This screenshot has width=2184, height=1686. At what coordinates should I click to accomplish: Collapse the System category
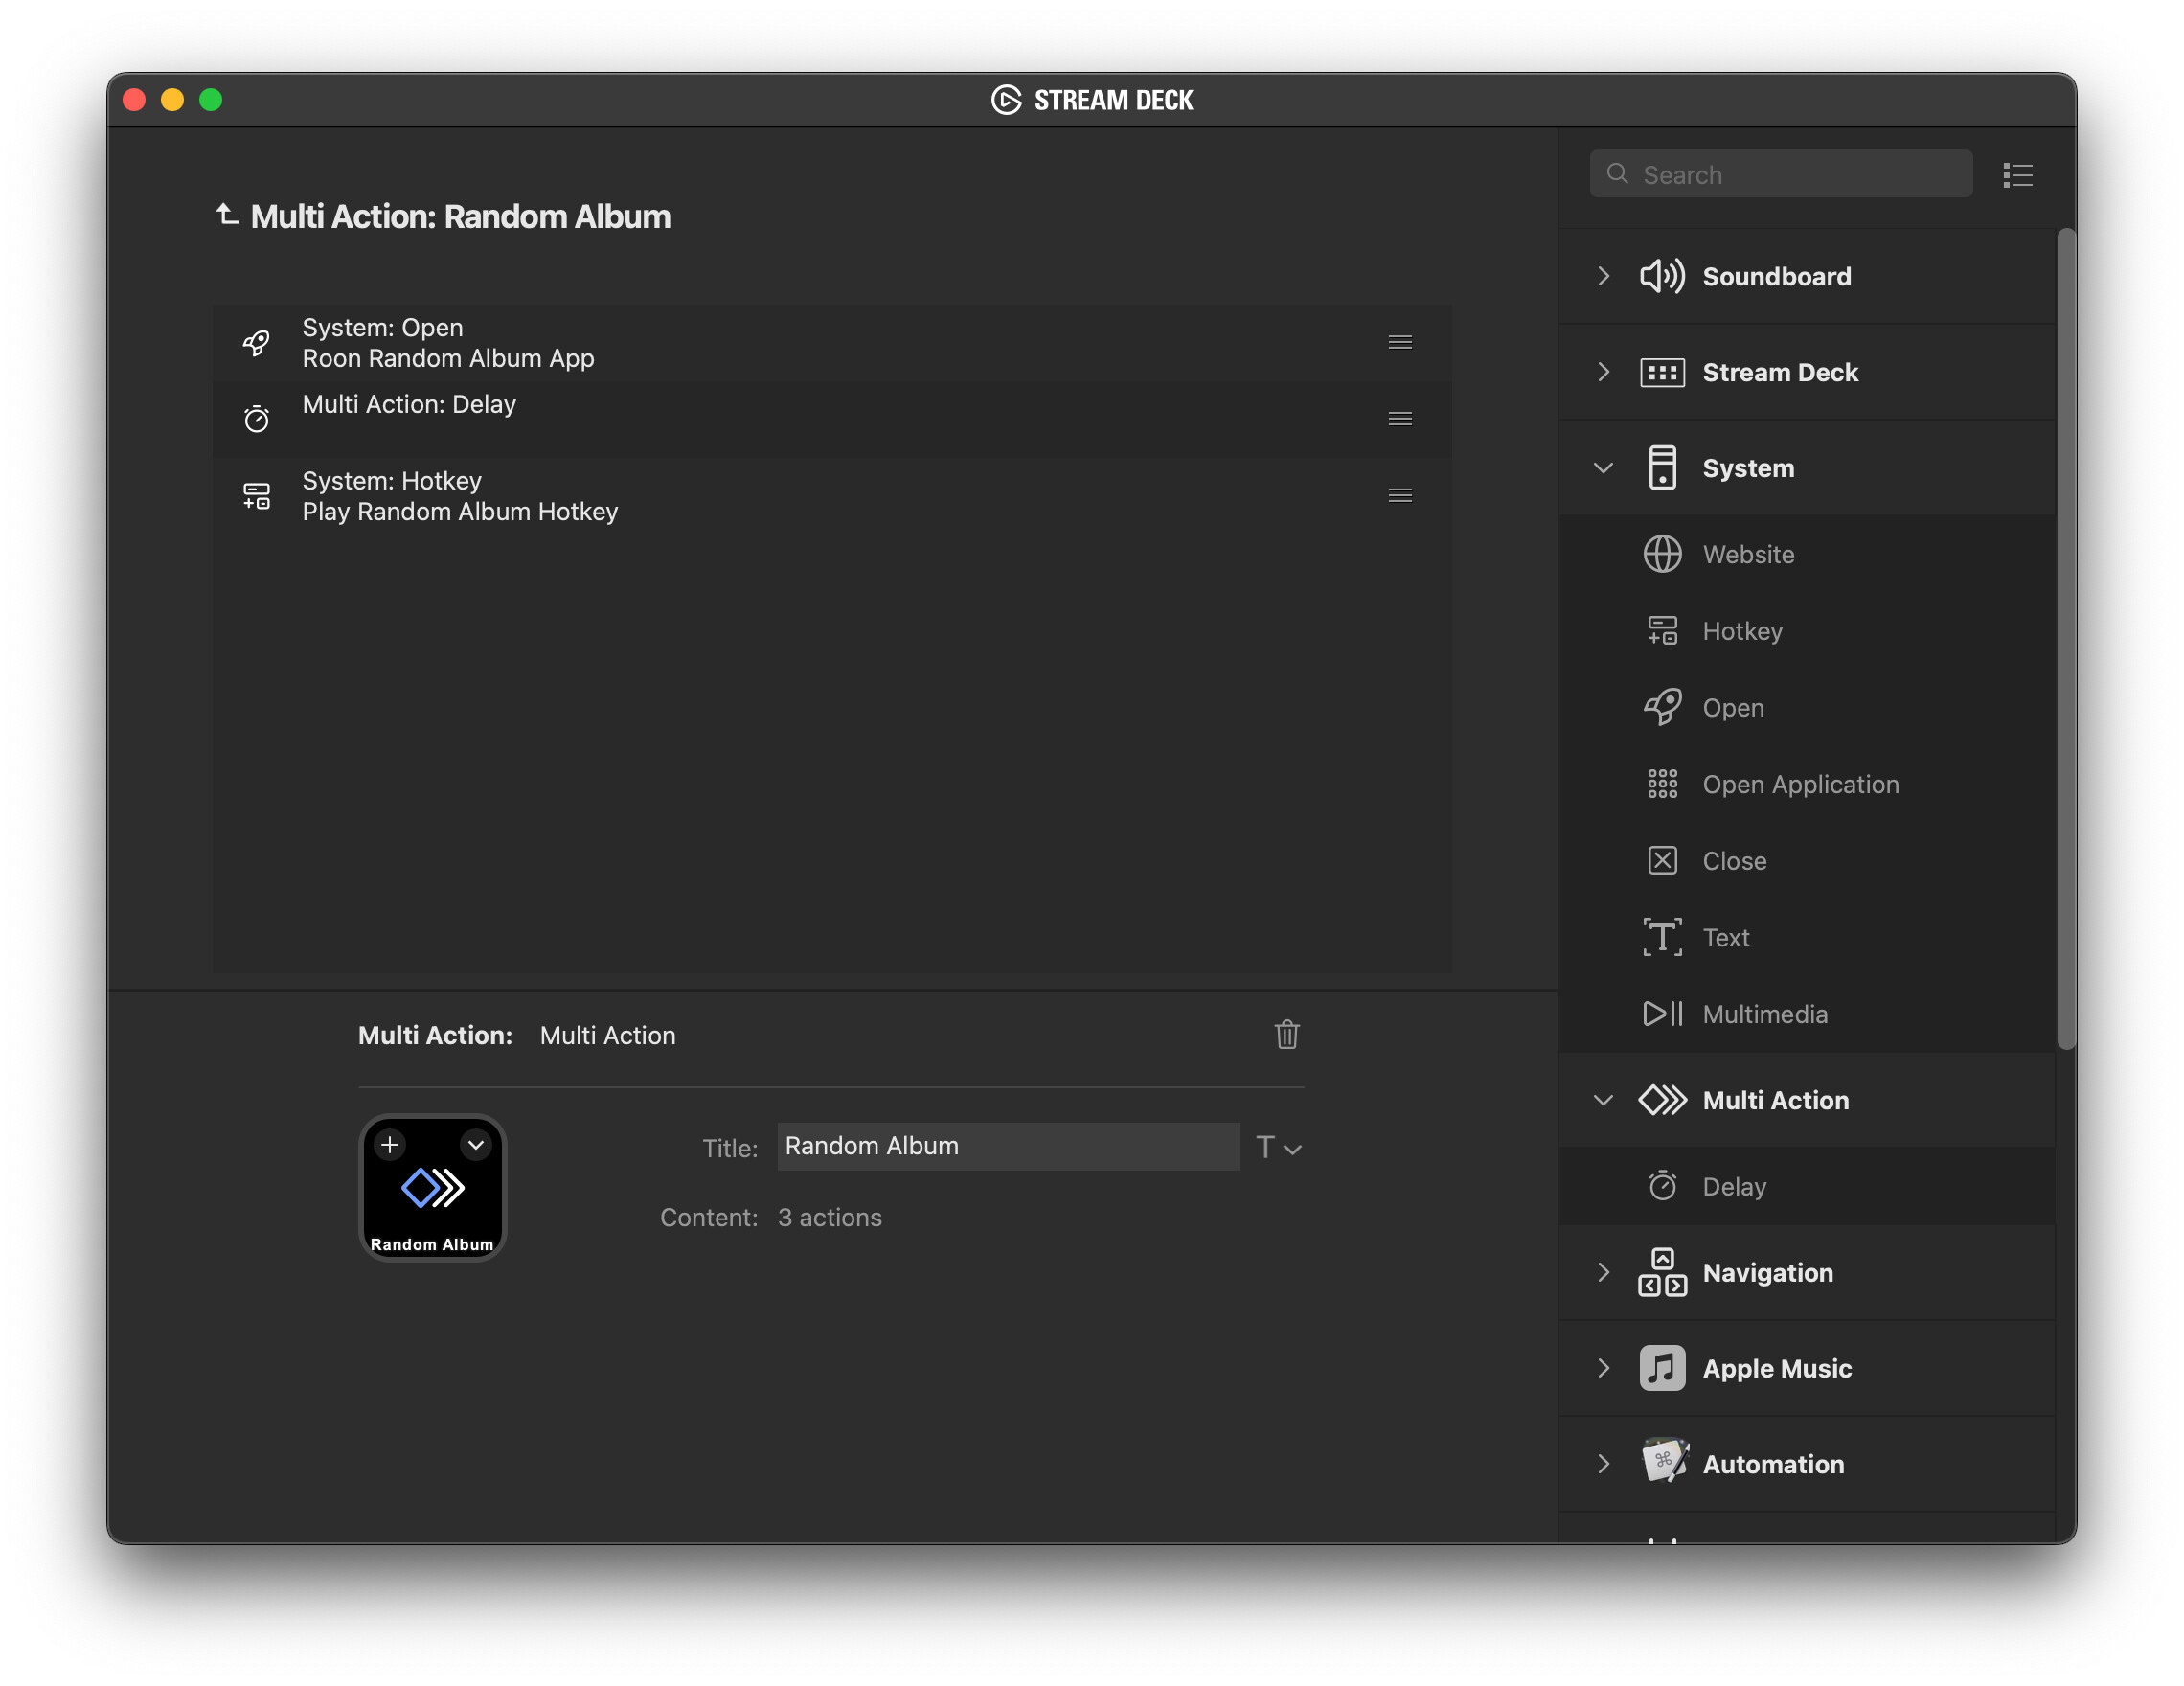pyautogui.click(x=1603, y=468)
